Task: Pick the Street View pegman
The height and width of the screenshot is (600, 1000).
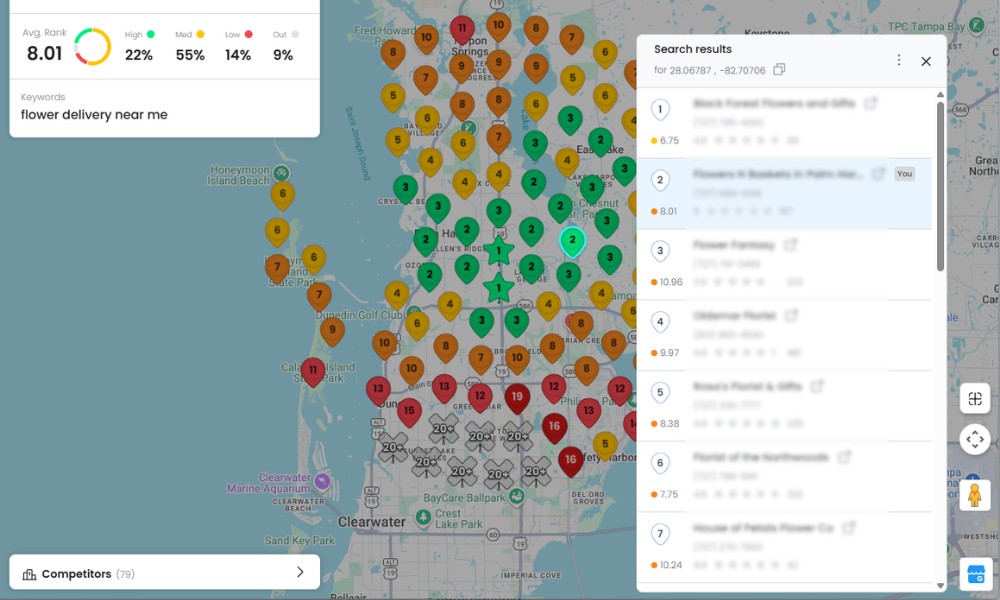Action: pyautogui.click(x=974, y=495)
